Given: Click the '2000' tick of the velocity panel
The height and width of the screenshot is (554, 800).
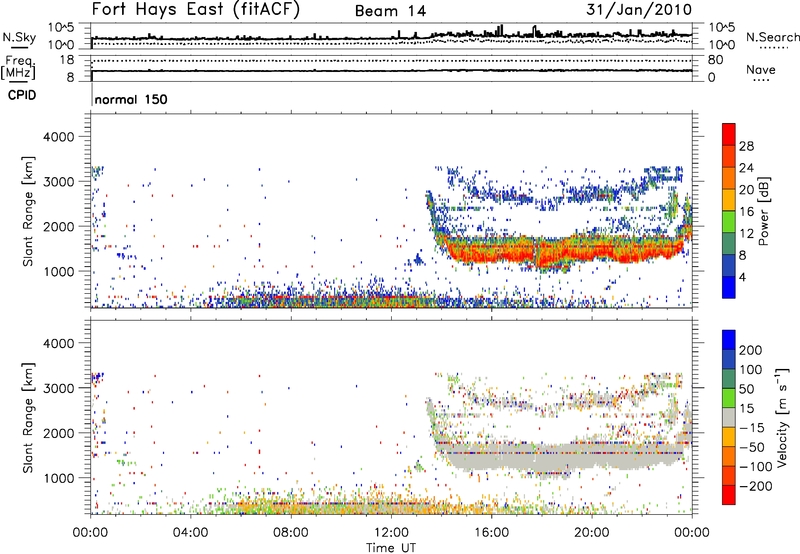Looking at the screenshot, I should (58, 433).
